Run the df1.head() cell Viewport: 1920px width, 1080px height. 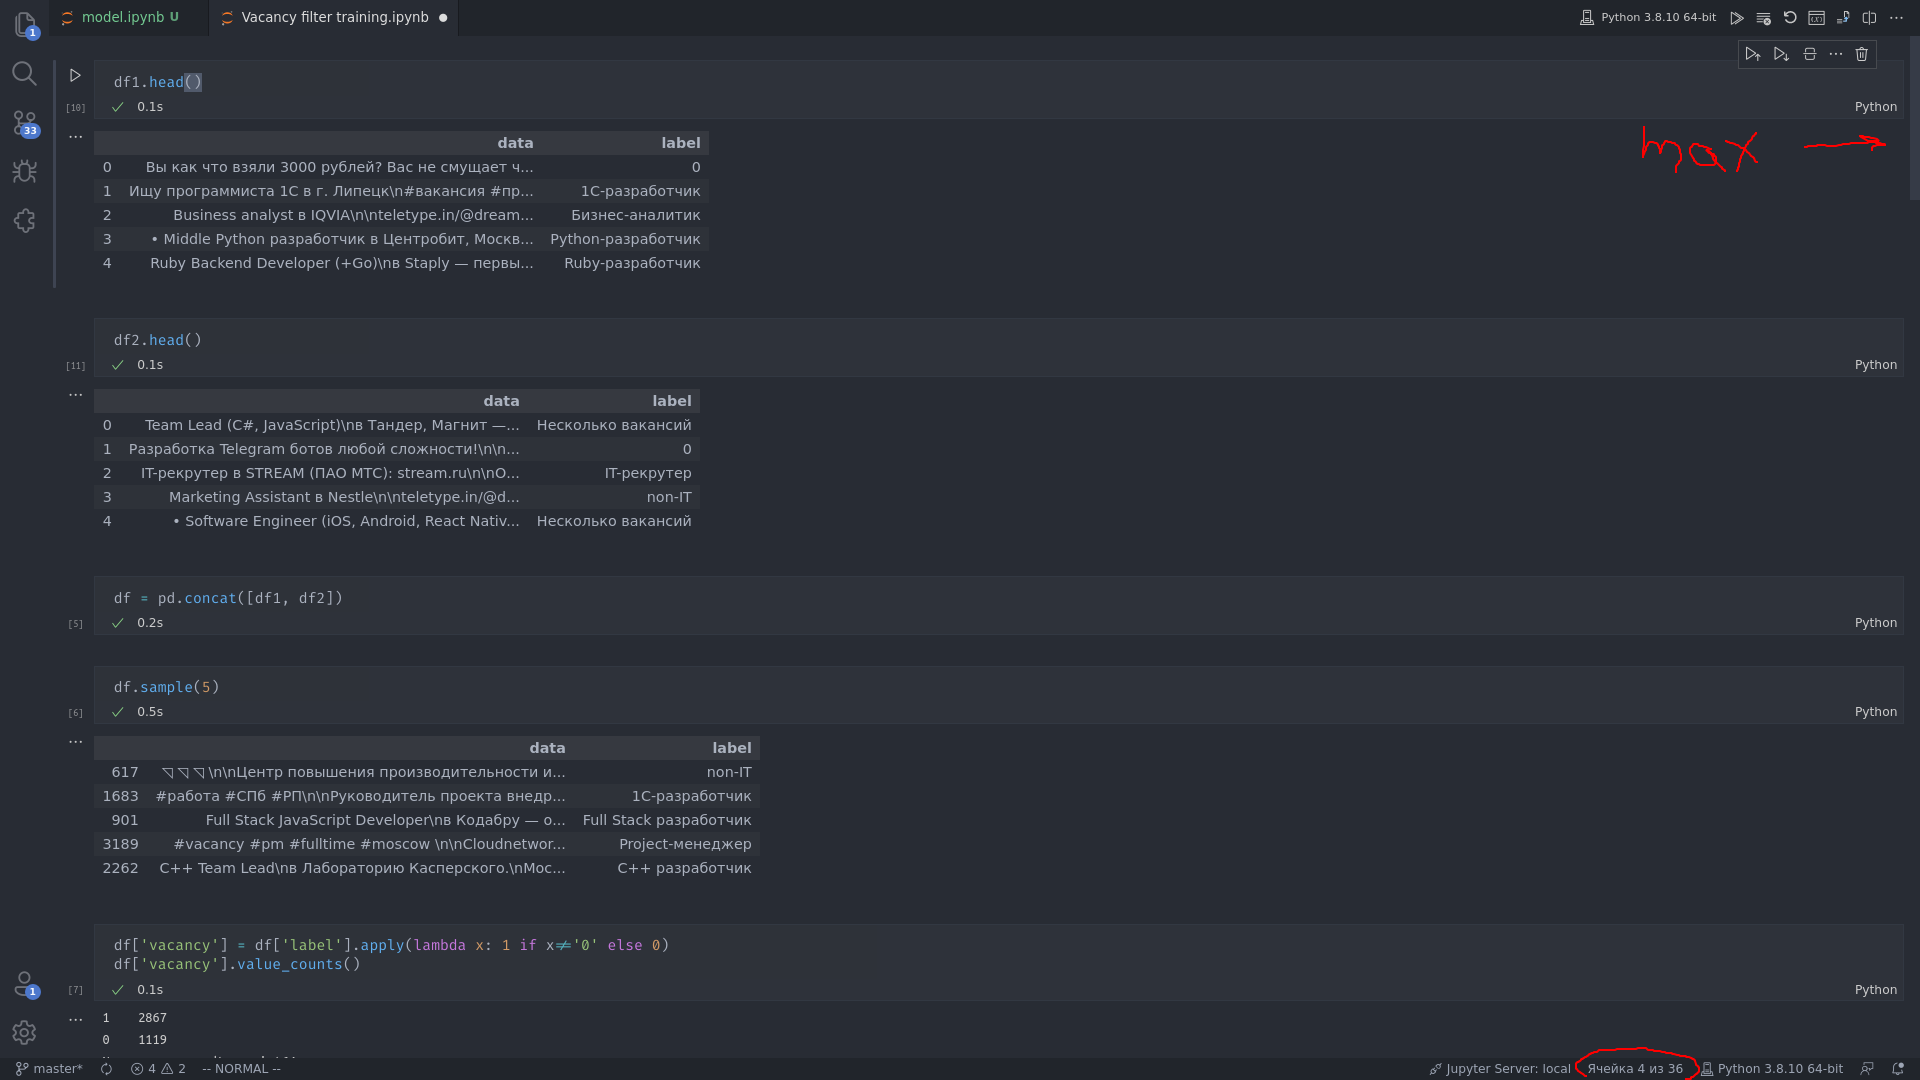[x=75, y=75]
